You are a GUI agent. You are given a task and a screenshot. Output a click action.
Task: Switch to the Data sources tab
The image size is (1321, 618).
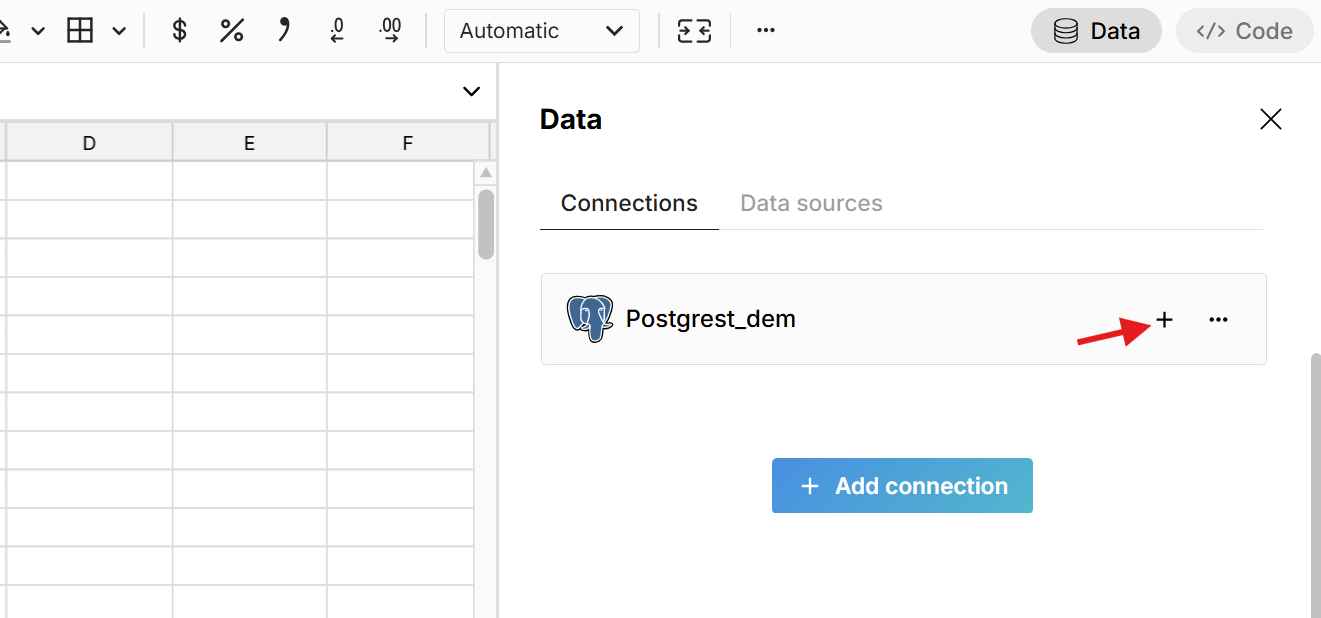[x=811, y=204]
